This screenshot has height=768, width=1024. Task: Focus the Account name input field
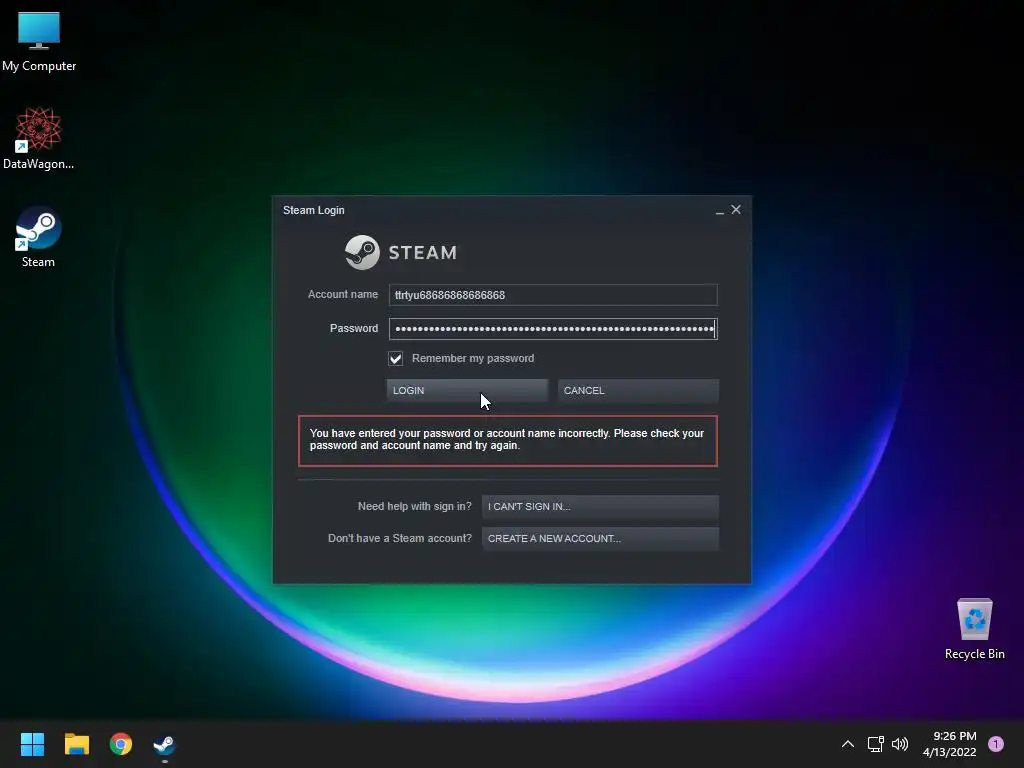click(x=553, y=295)
